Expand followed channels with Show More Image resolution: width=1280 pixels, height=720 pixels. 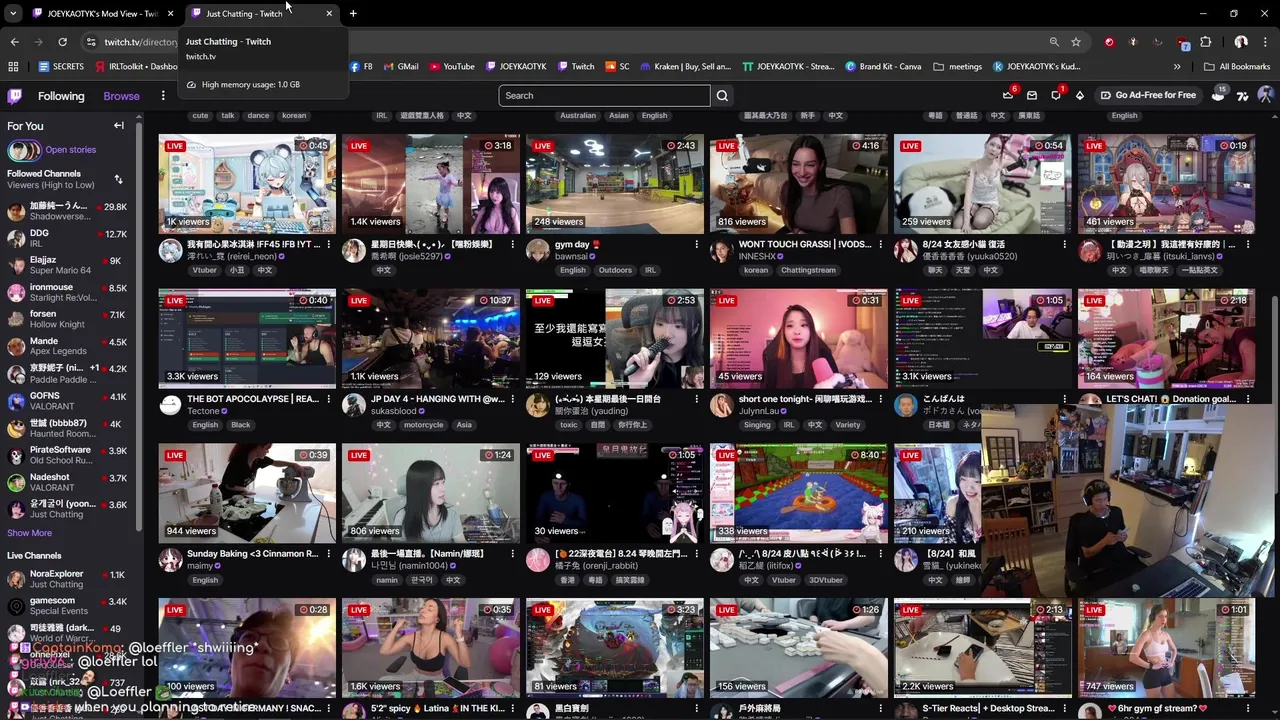tap(29, 533)
